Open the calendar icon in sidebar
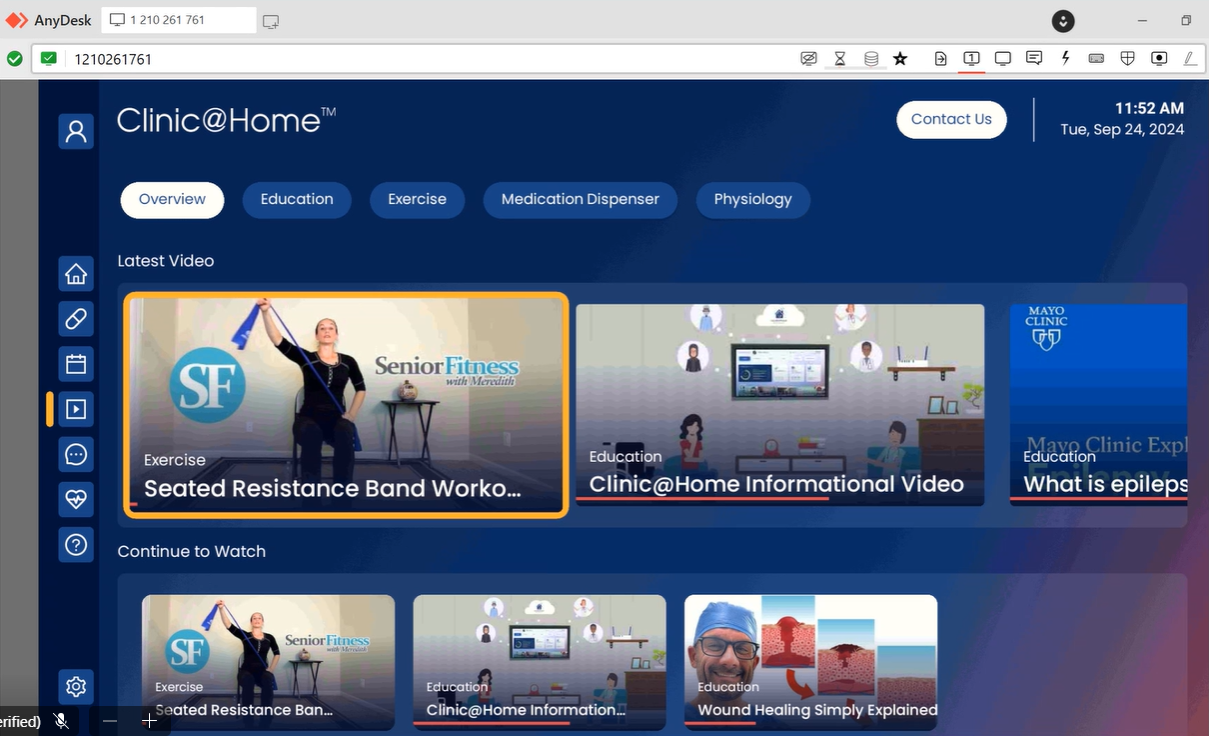1209x736 pixels. [x=76, y=364]
